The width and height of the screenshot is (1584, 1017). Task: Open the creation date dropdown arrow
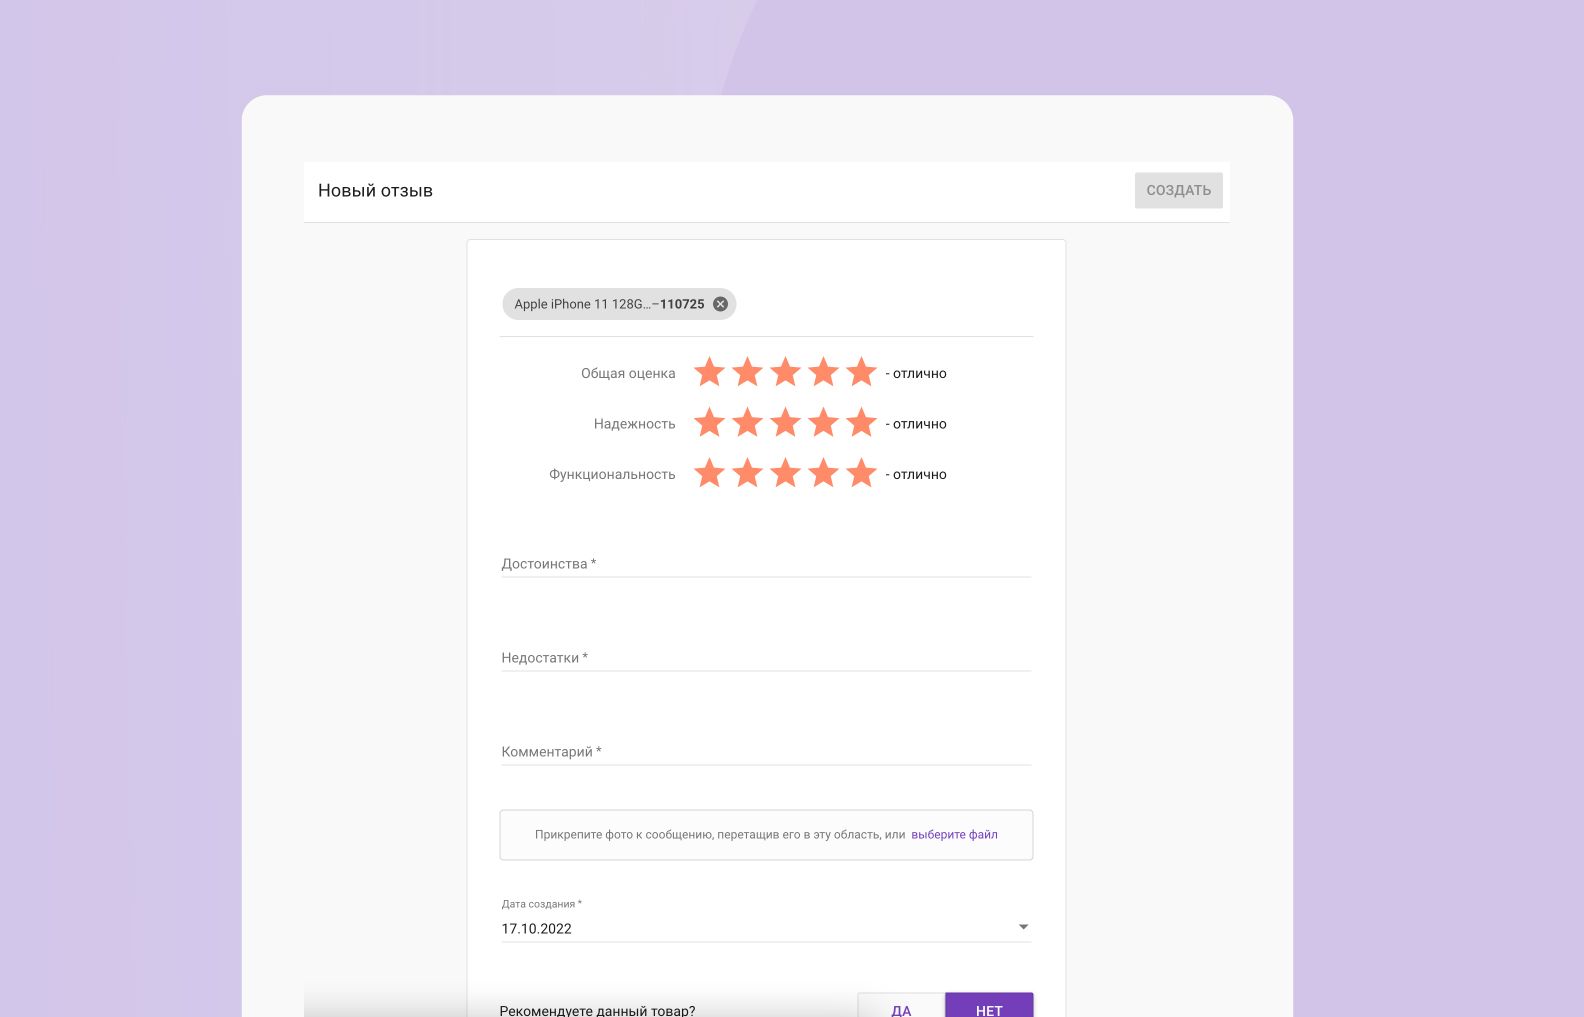pyautogui.click(x=1023, y=927)
